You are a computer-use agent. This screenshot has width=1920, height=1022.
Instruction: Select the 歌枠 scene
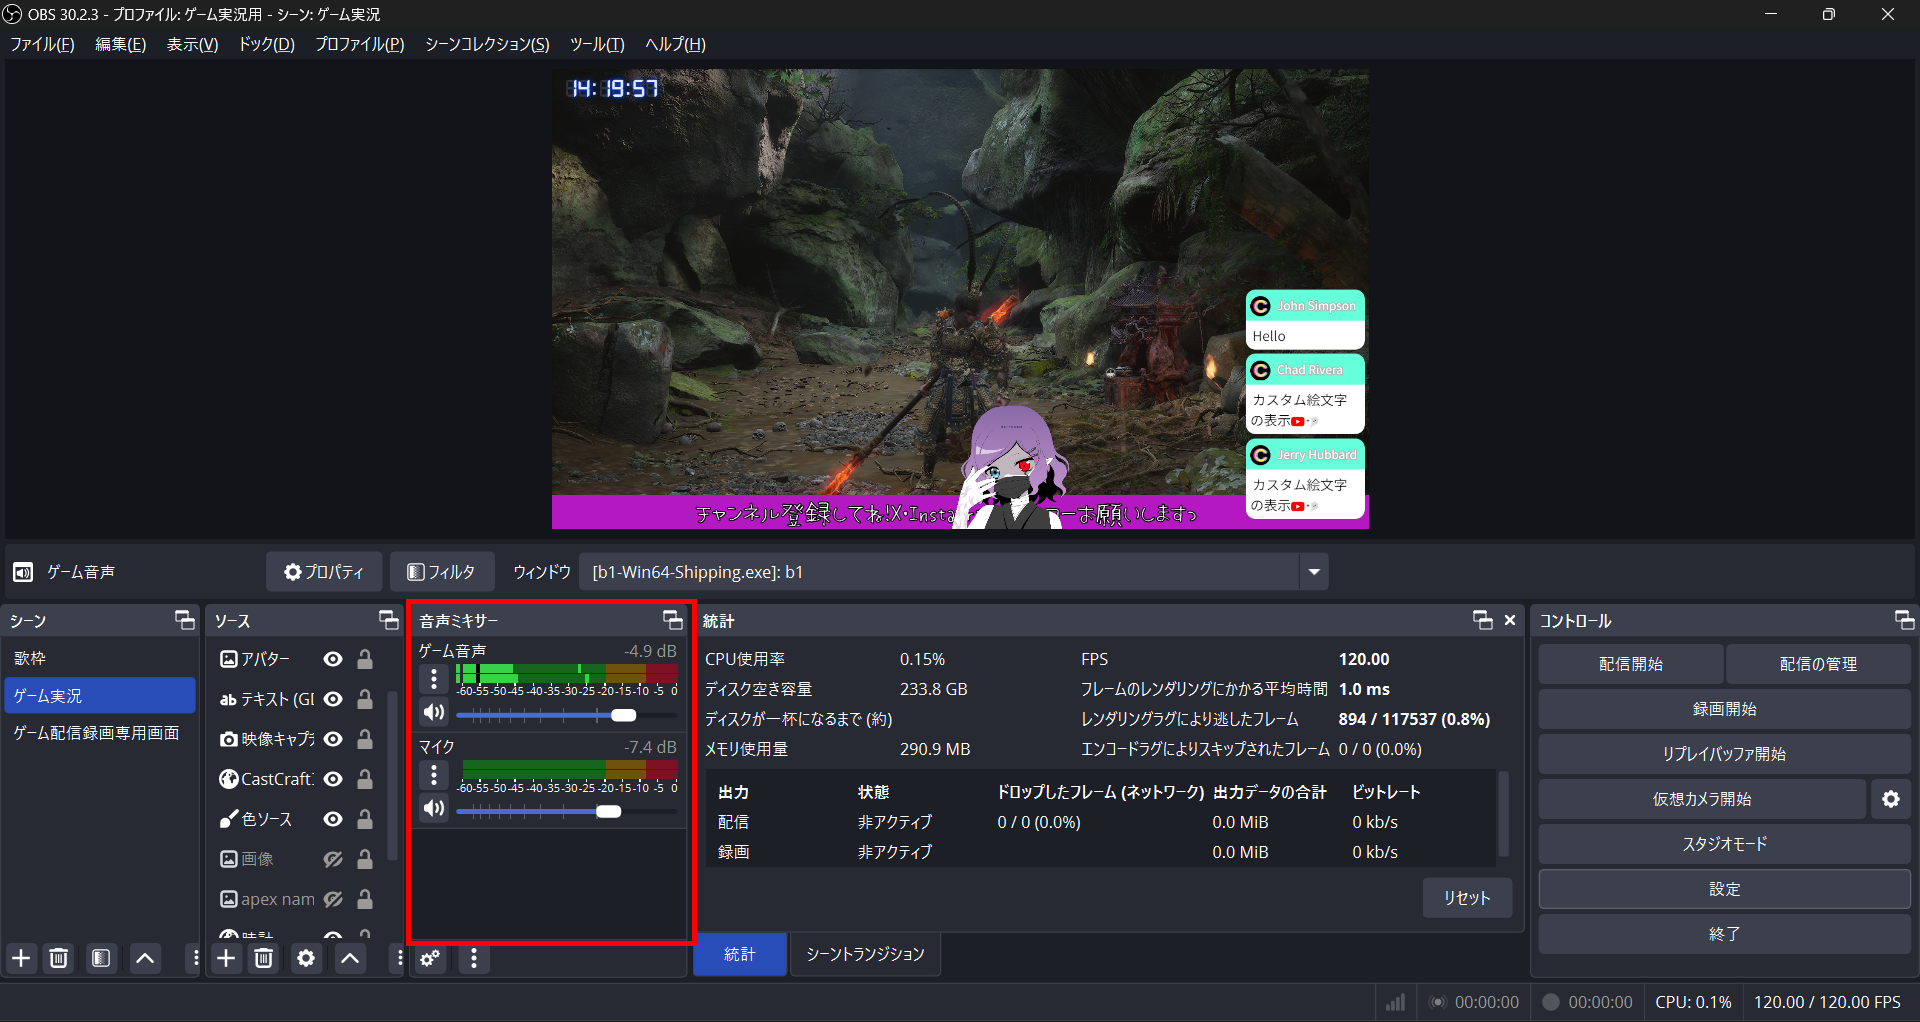[100, 658]
